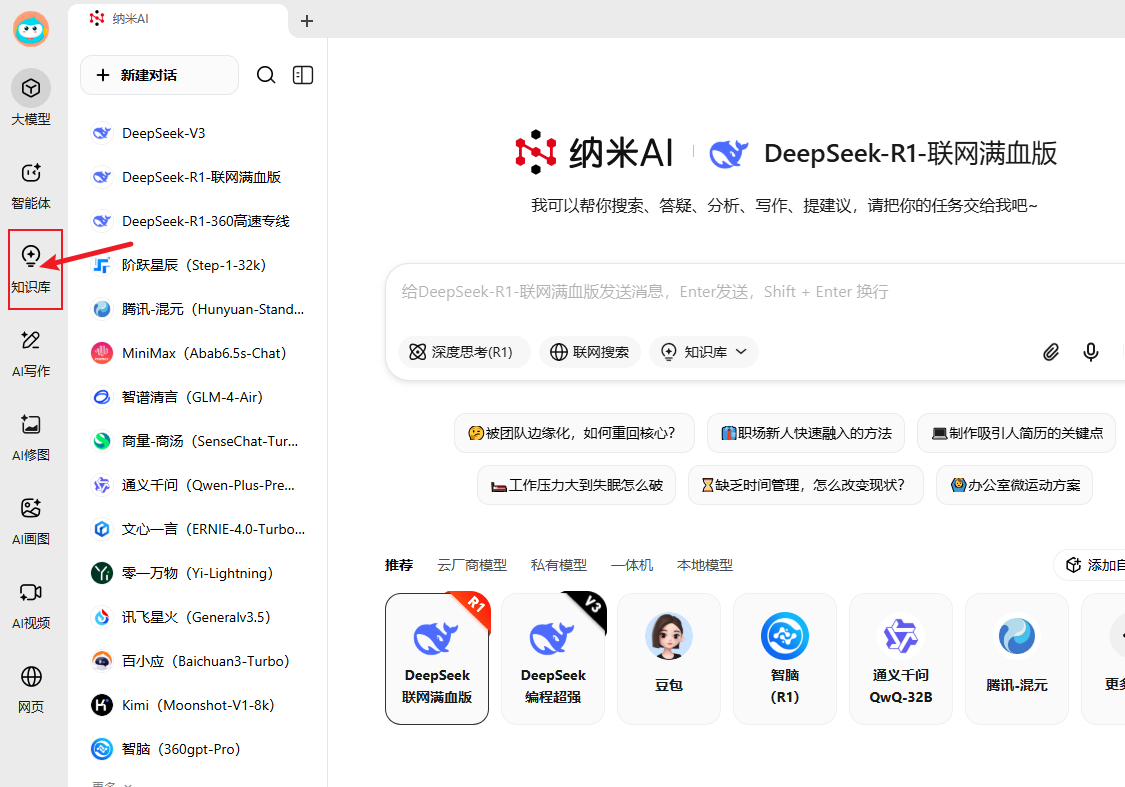Select the 智脑 (R1) model card
Image resolution: width=1125 pixels, height=787 pixels.
pyautogui.click(x=785, y=659)
